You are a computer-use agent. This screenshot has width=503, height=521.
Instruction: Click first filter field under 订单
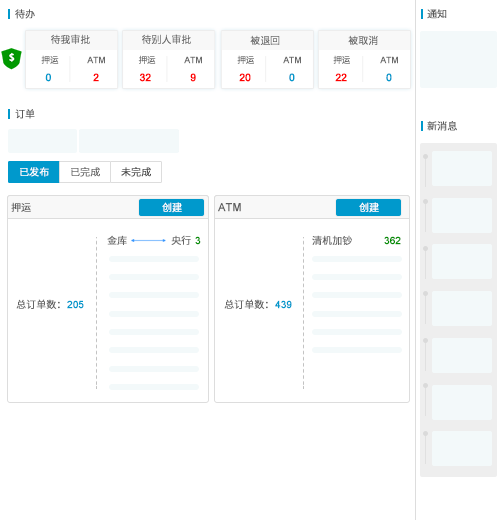coord(42,141)
